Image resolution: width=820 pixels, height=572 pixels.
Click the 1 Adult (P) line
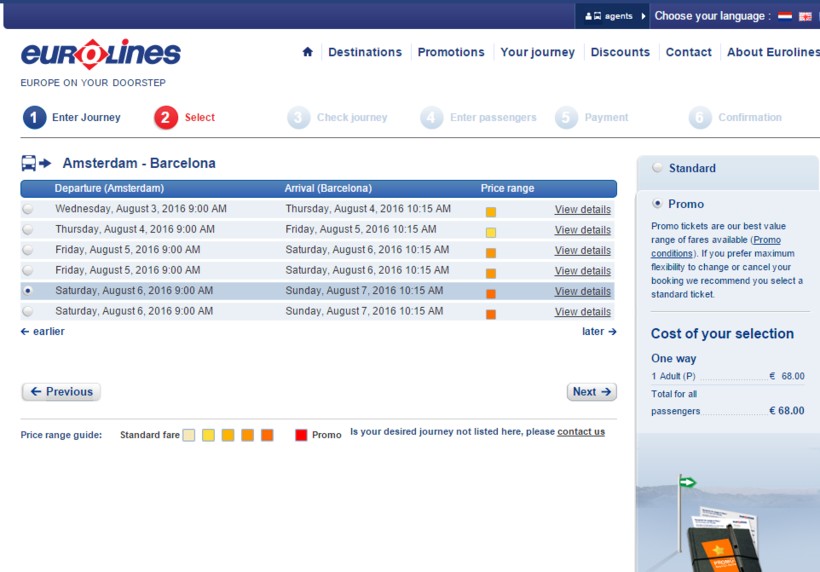pyautogui.click(x=727, y=376)
